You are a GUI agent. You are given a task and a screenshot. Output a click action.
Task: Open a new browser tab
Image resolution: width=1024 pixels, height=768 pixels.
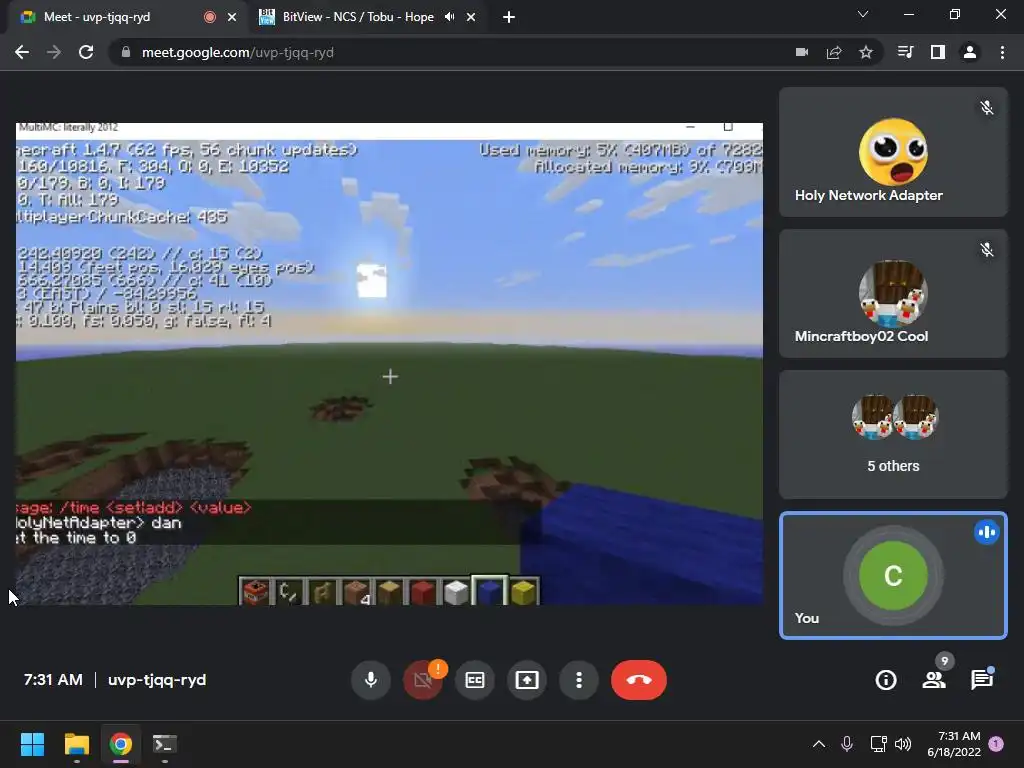pyautogui.click(x=509, y=17)
